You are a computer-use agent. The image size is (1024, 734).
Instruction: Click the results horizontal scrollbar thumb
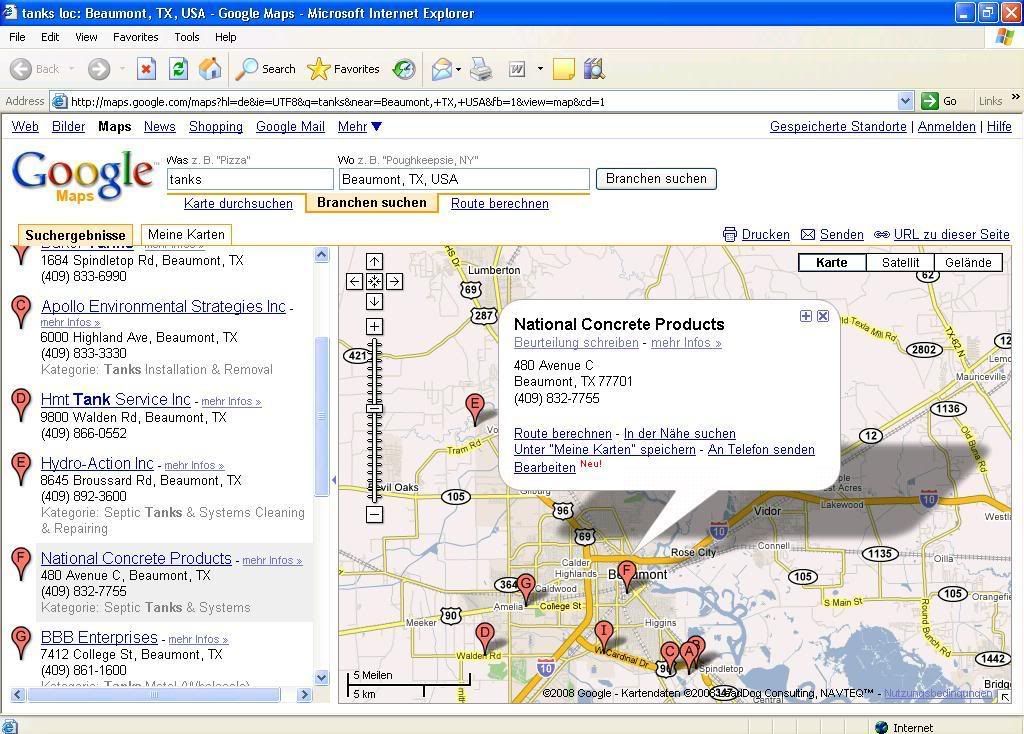pos(154,695)
